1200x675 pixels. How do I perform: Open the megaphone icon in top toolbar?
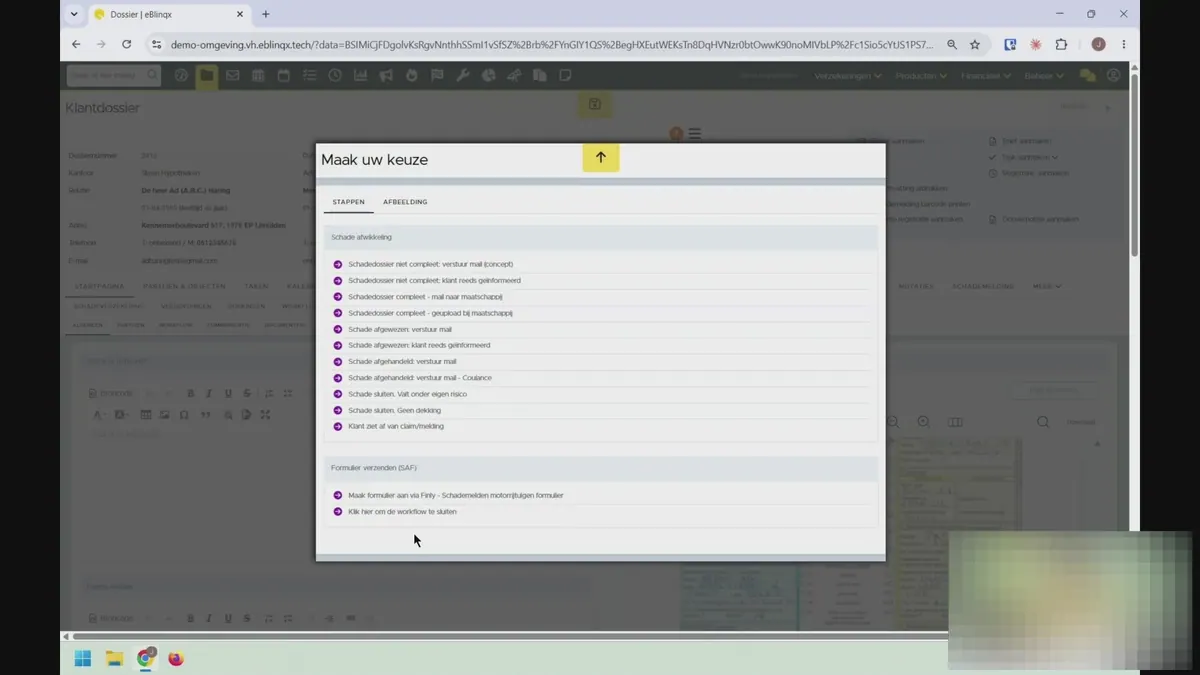(386, 76)
